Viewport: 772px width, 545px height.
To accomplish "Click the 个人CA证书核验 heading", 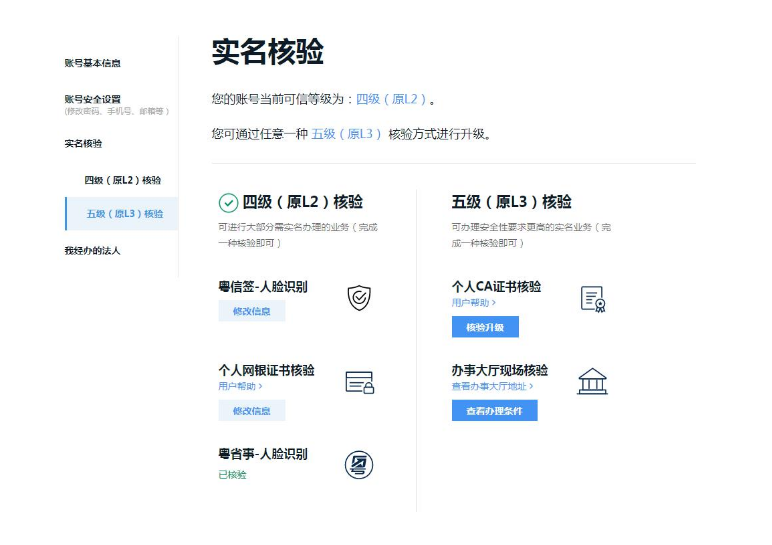I will 496,287.
